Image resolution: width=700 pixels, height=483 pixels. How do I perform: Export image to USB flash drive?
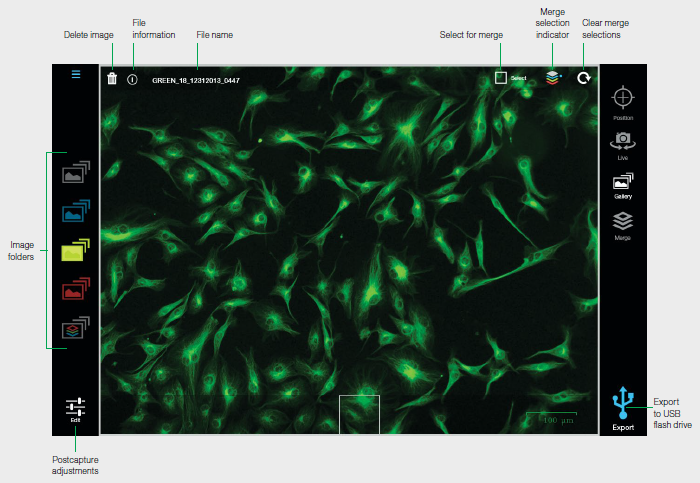click(x=623, y=405)
